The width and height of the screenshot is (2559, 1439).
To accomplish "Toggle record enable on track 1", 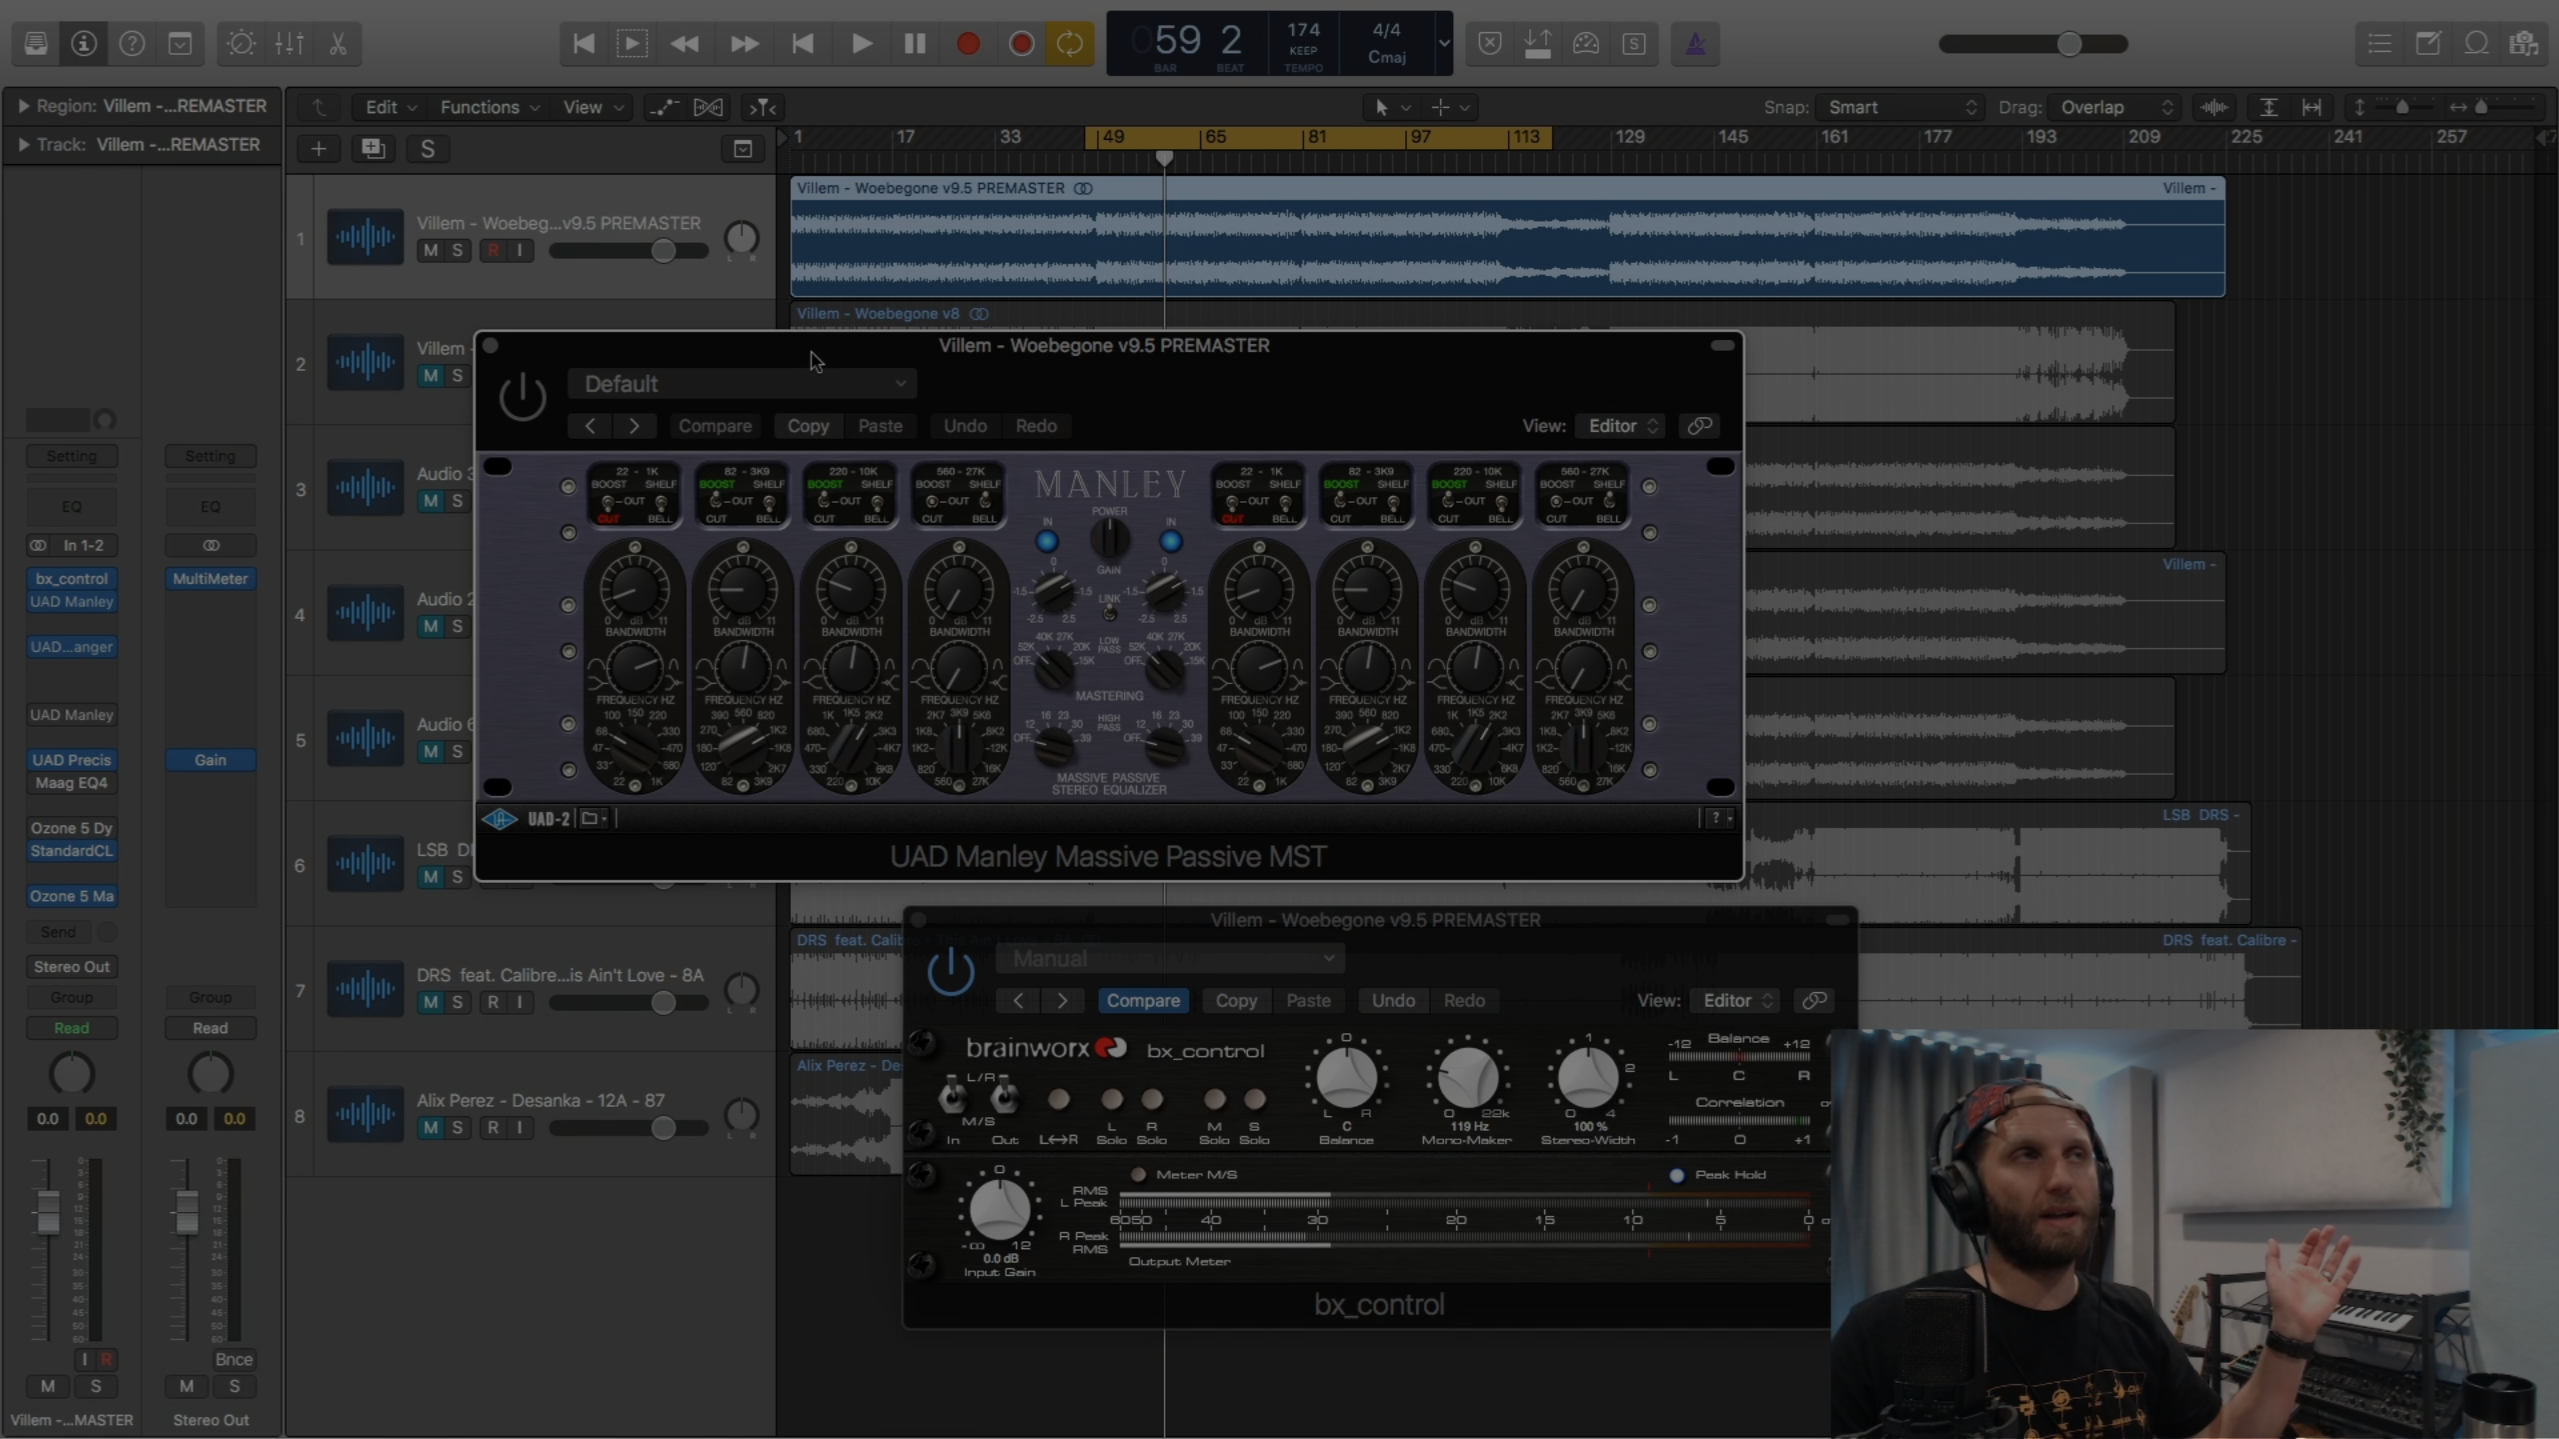I will point(493,250).
